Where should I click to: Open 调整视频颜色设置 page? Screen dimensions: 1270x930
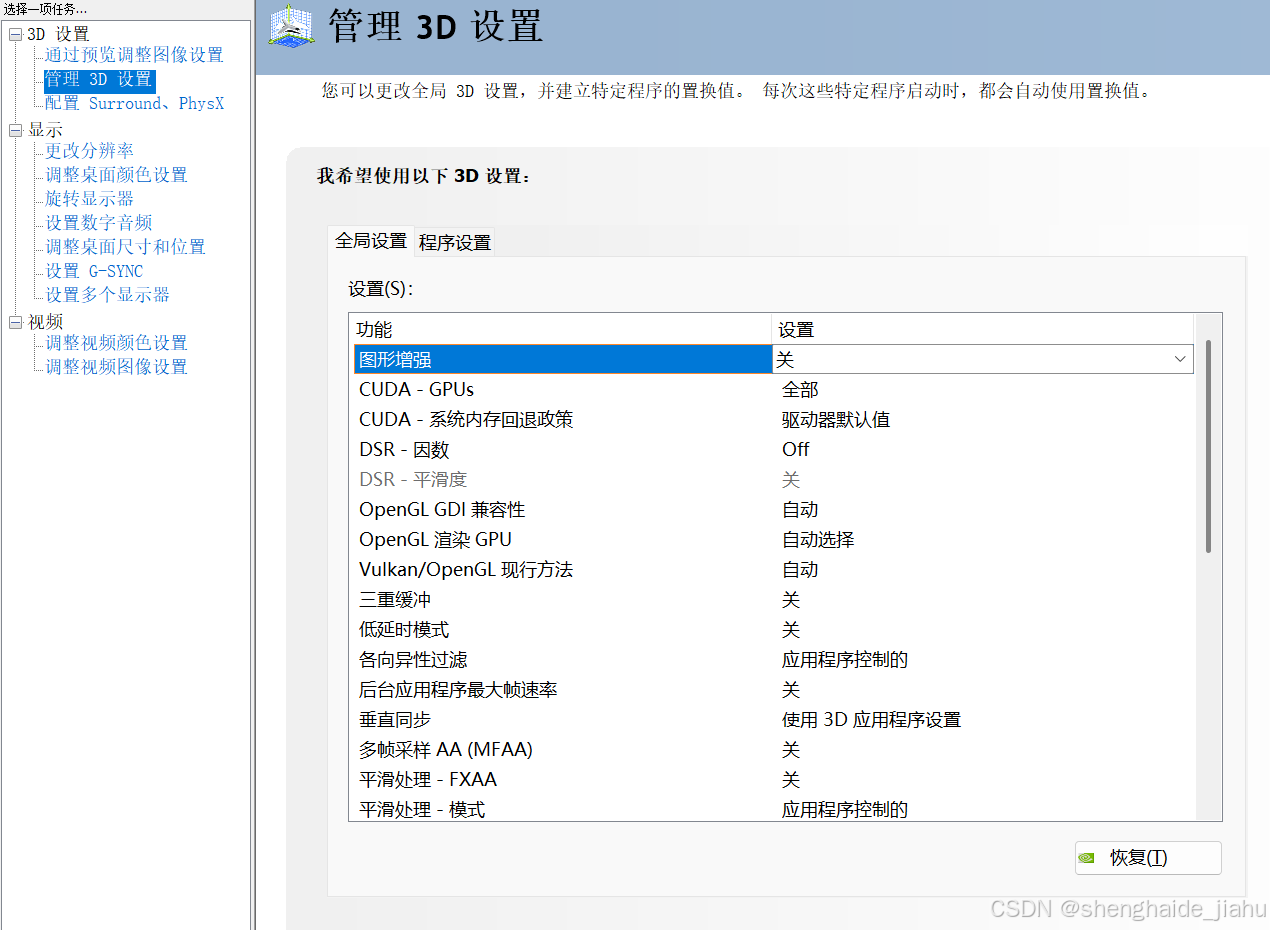click(116, 343)
